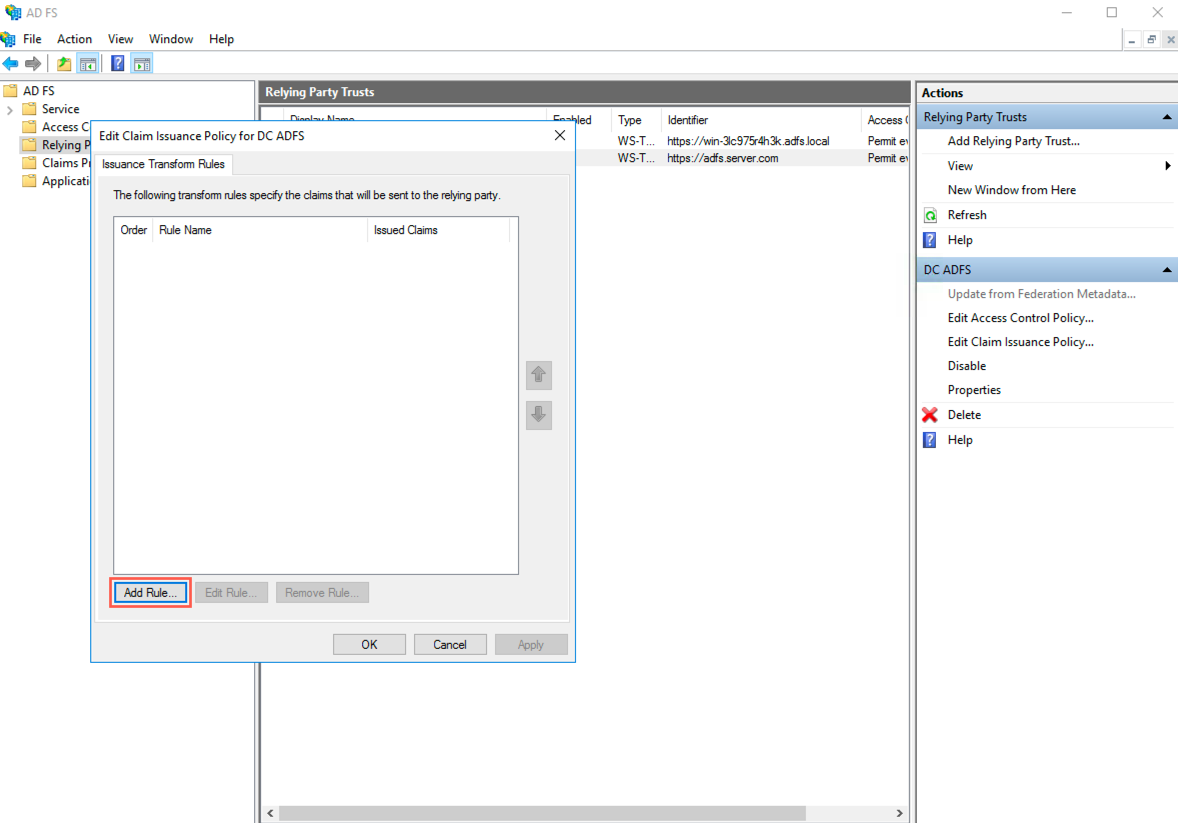Click the forward navigation arrow icon
Viewport: 1178px width, 823px height.
point(33,63)
